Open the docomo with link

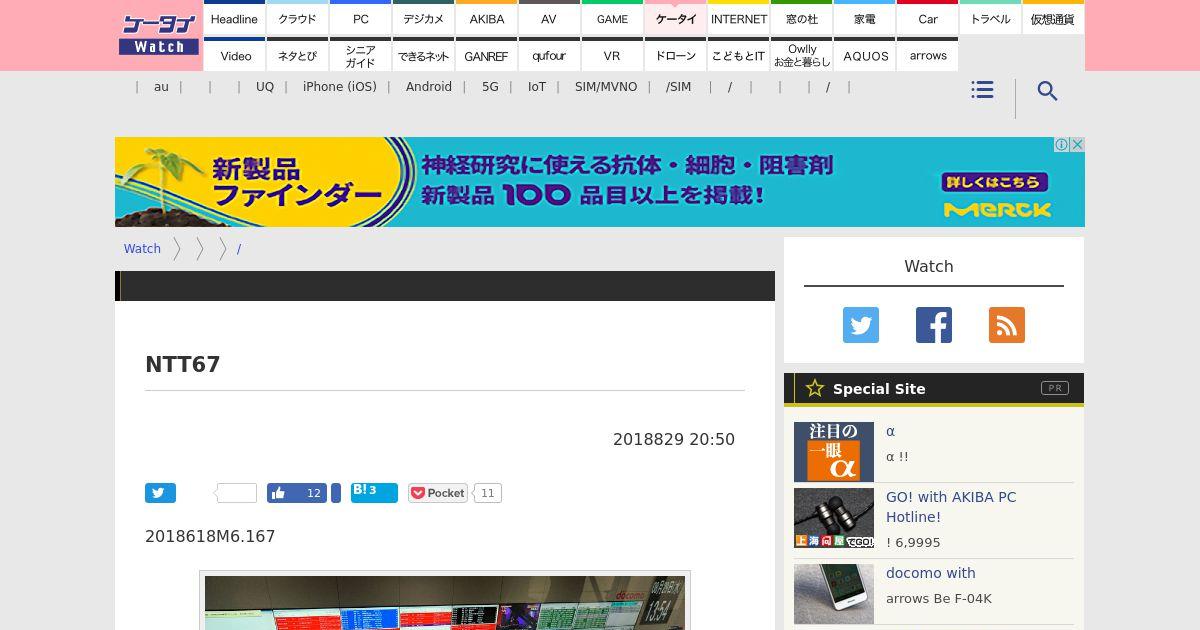pyautogui.click(x=931, y=573)
